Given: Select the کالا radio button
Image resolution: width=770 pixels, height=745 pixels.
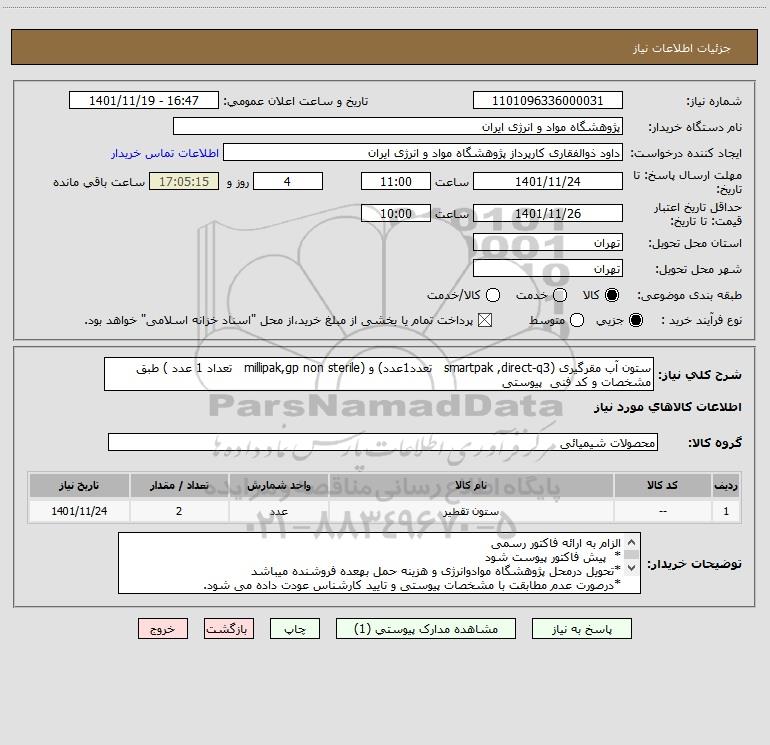Looking at the screenshot, I should (x=612, y=295).
